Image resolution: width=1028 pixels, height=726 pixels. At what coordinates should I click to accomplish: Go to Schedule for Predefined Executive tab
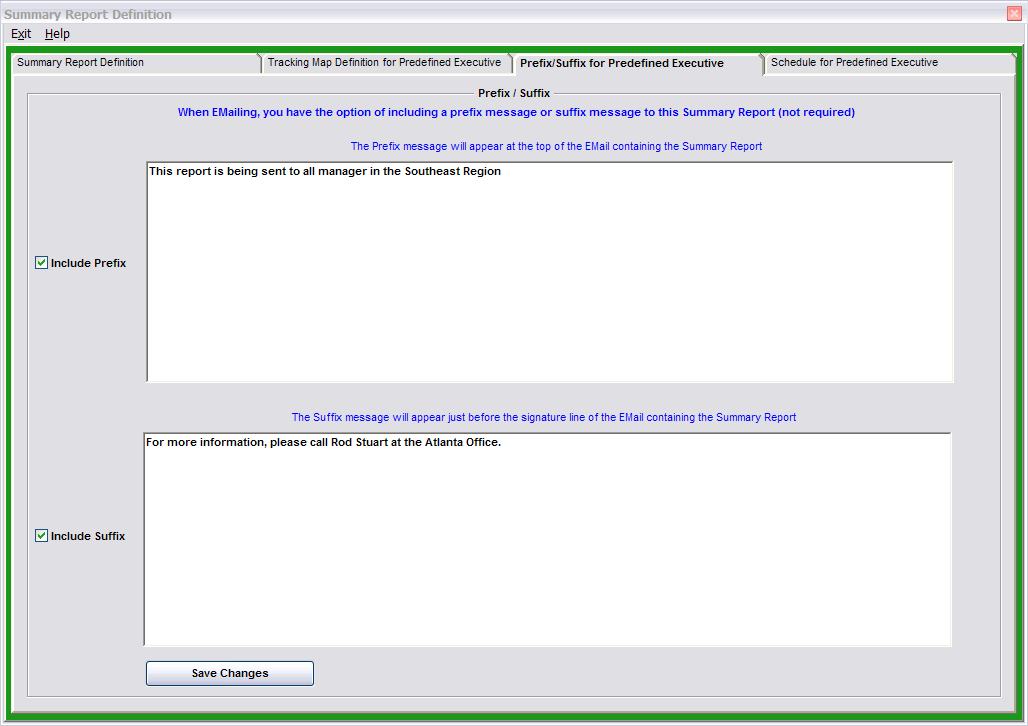854,63
